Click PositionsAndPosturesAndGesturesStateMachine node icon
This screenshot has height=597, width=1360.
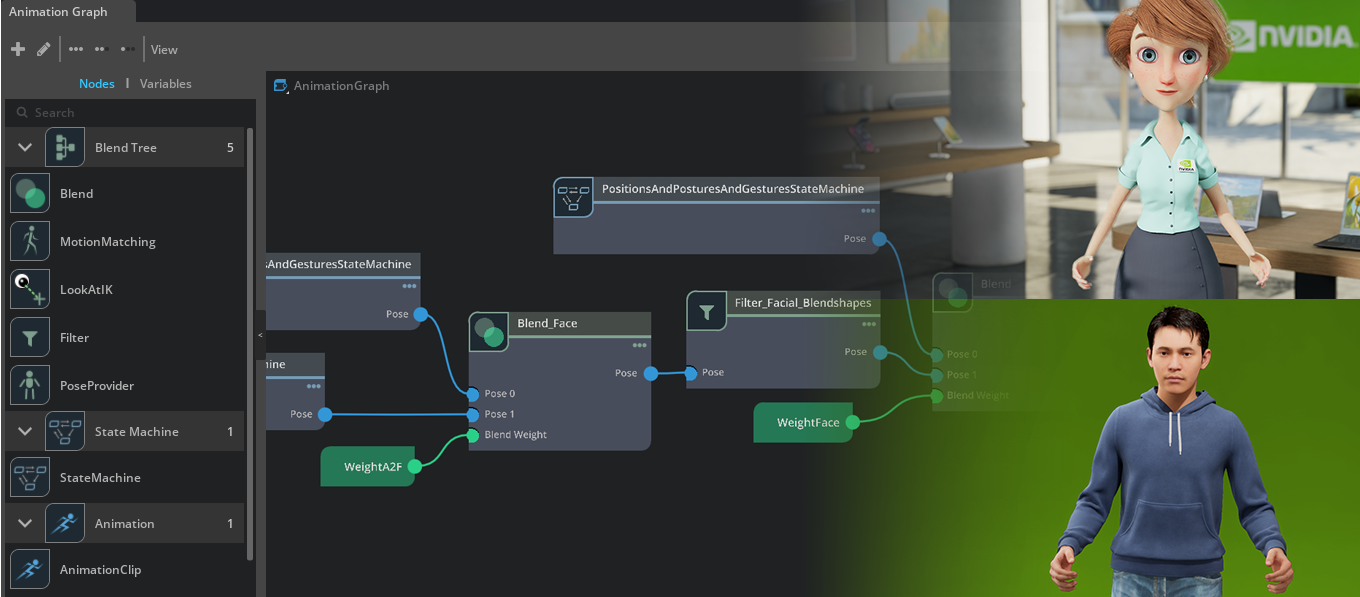click(x=574, y=197)
